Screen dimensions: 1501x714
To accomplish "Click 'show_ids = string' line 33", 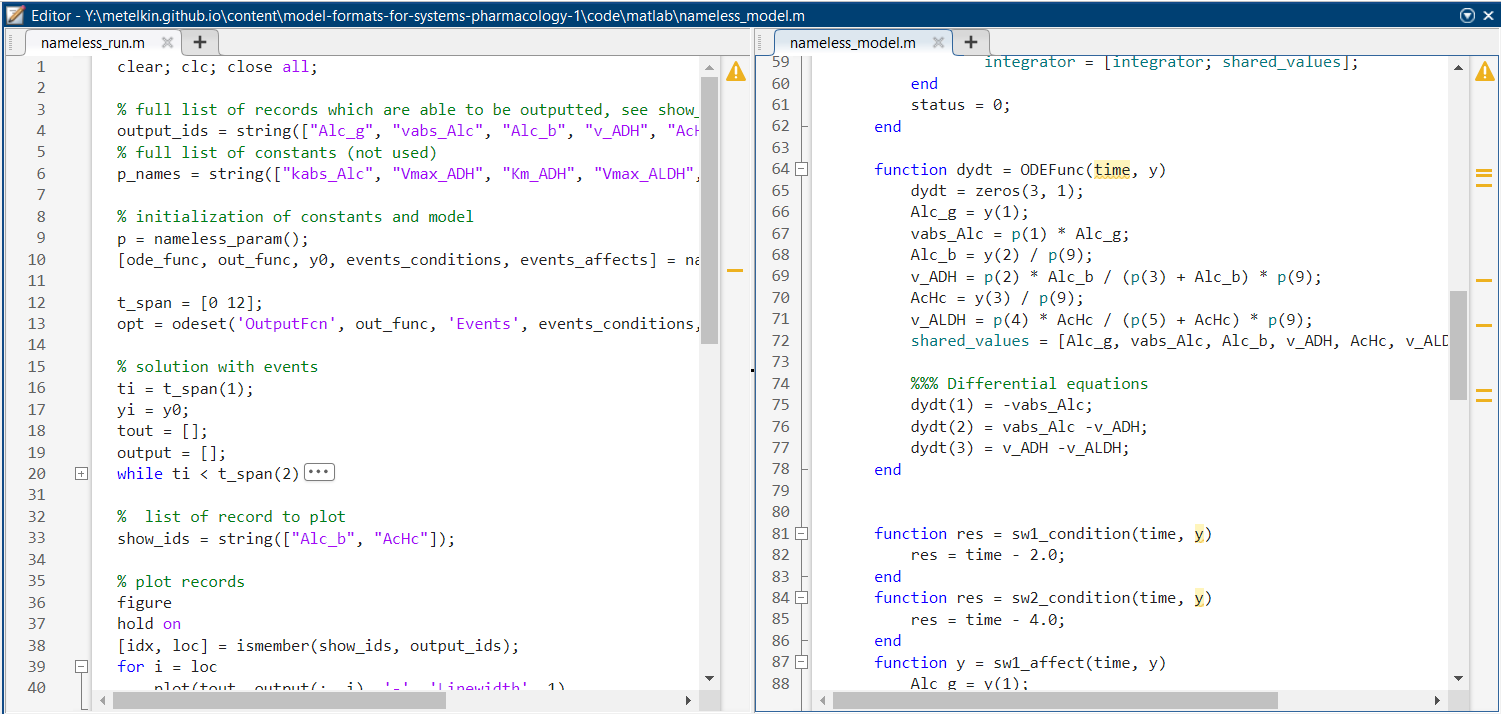I will [x=286, y=539].
